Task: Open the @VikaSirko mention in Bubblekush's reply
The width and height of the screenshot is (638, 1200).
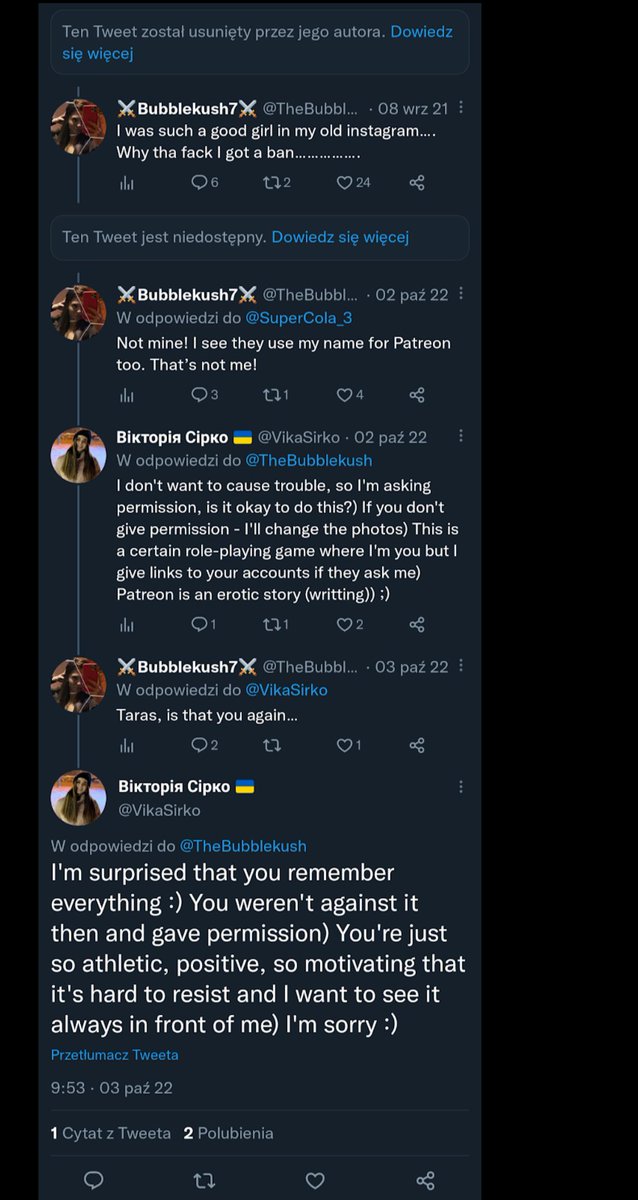Action: 286,690
